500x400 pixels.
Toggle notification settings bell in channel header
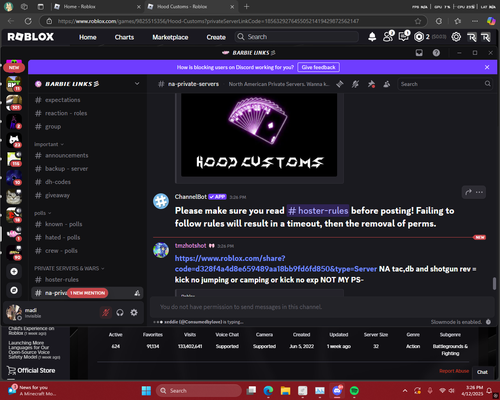click(355, 84)
